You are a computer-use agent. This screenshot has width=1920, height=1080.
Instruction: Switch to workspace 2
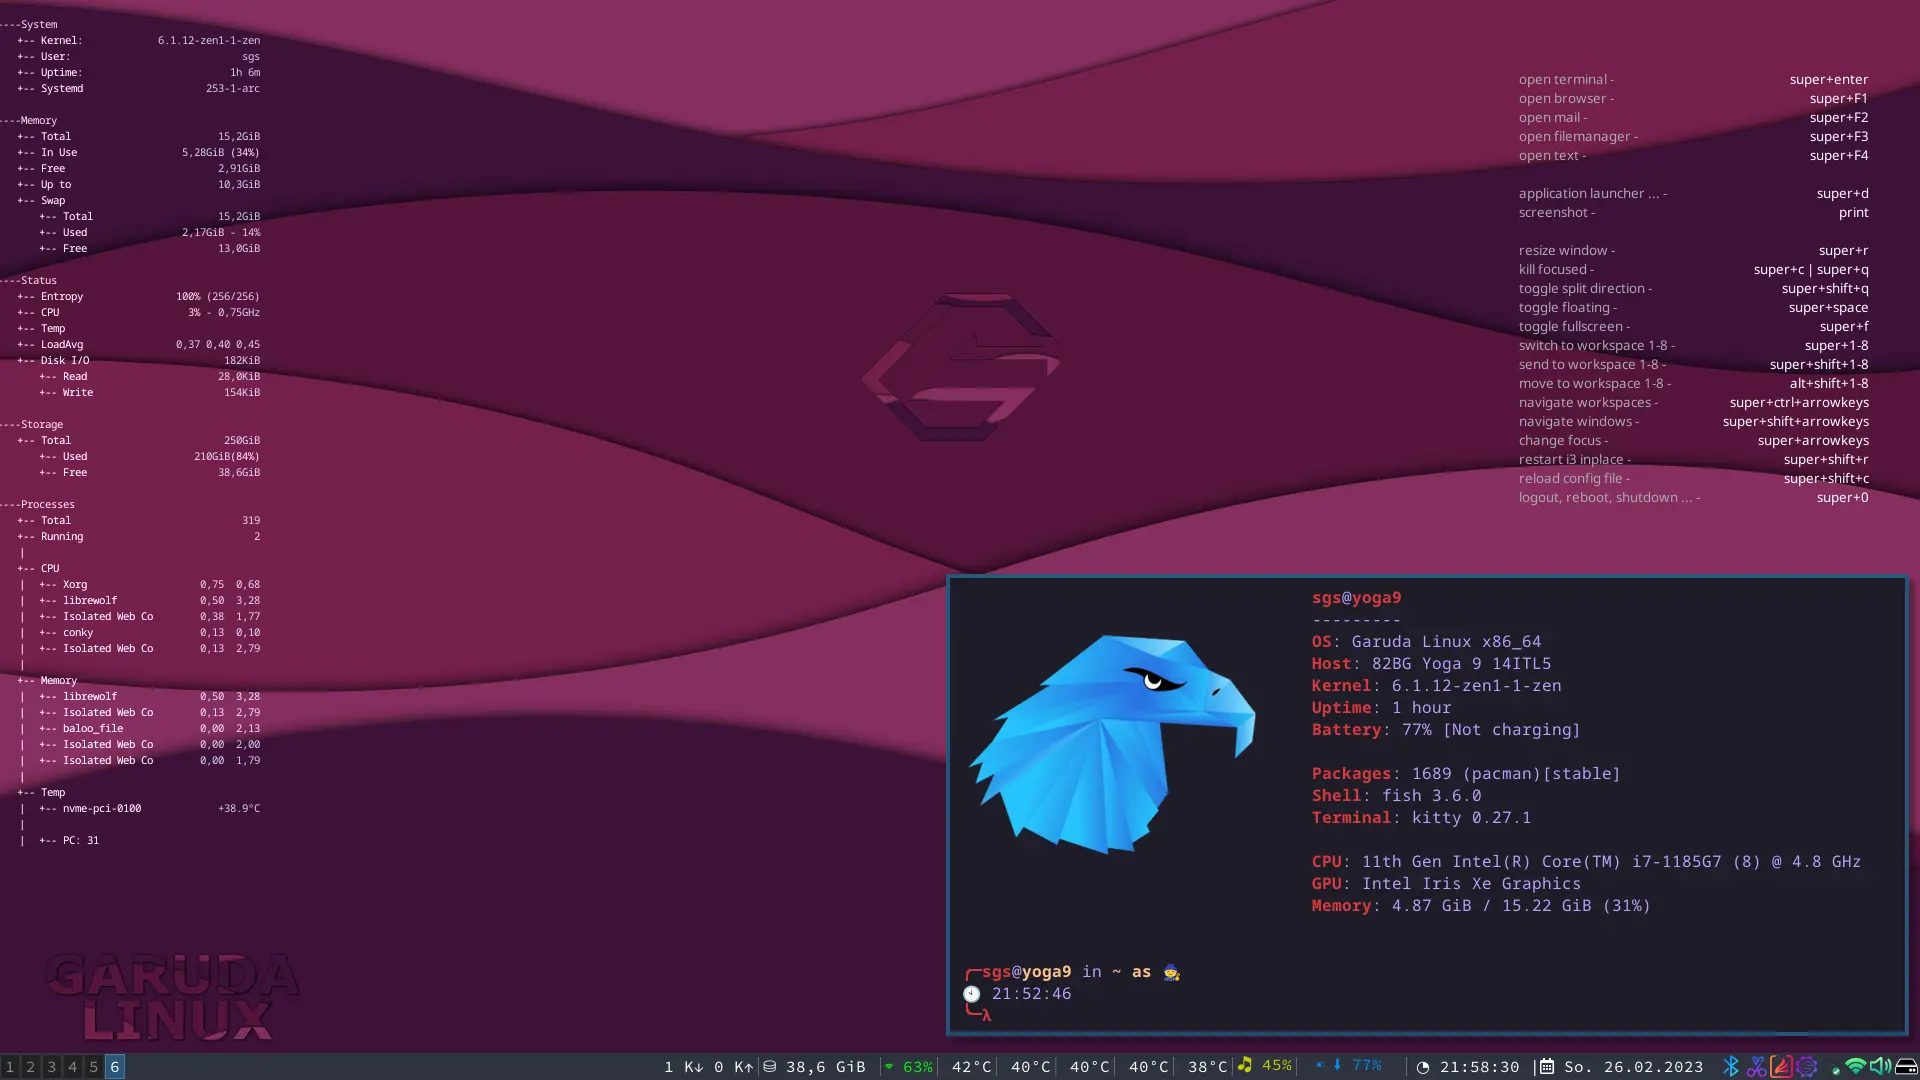pos(31,1067)
